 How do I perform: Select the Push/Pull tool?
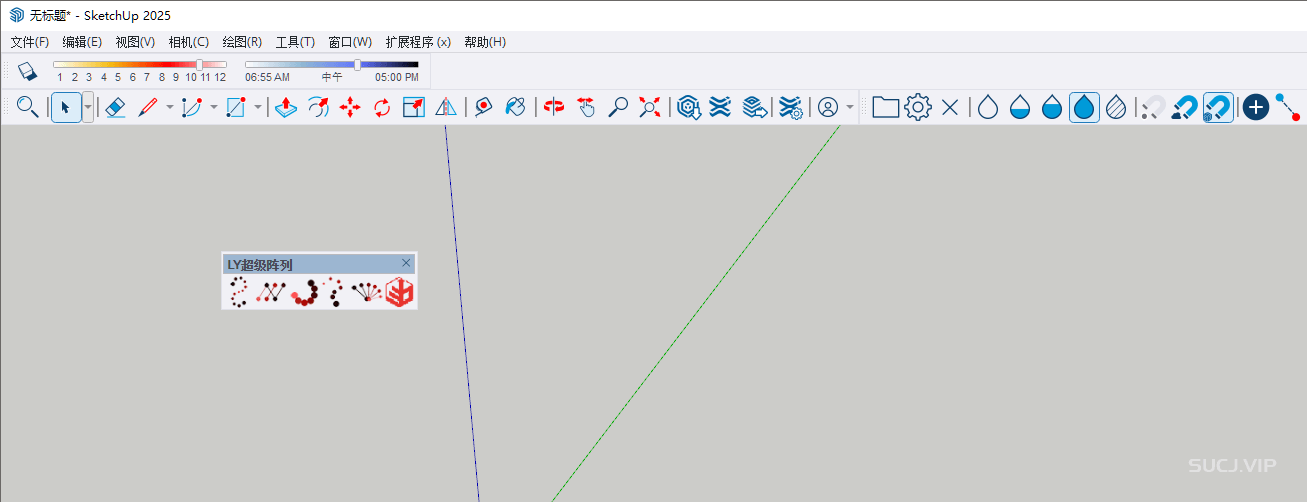point(286,107)
